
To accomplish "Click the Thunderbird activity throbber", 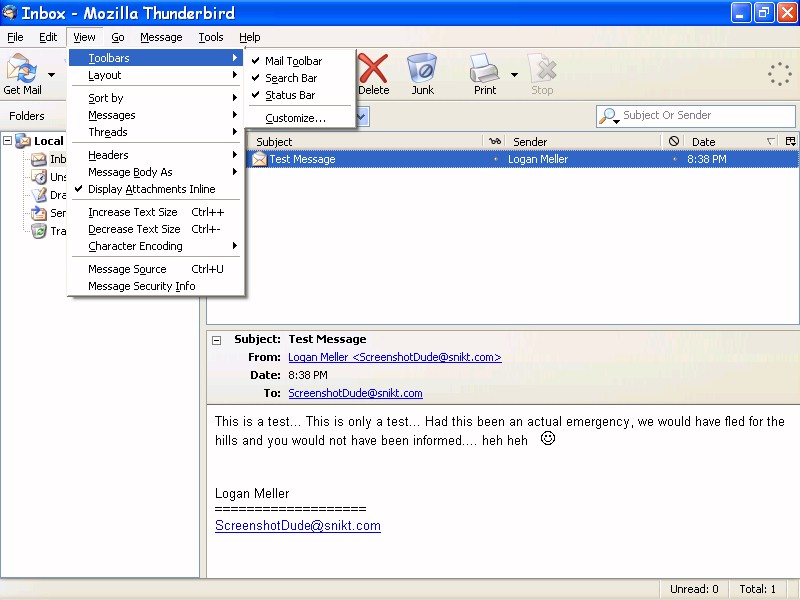I will [780, 74].
